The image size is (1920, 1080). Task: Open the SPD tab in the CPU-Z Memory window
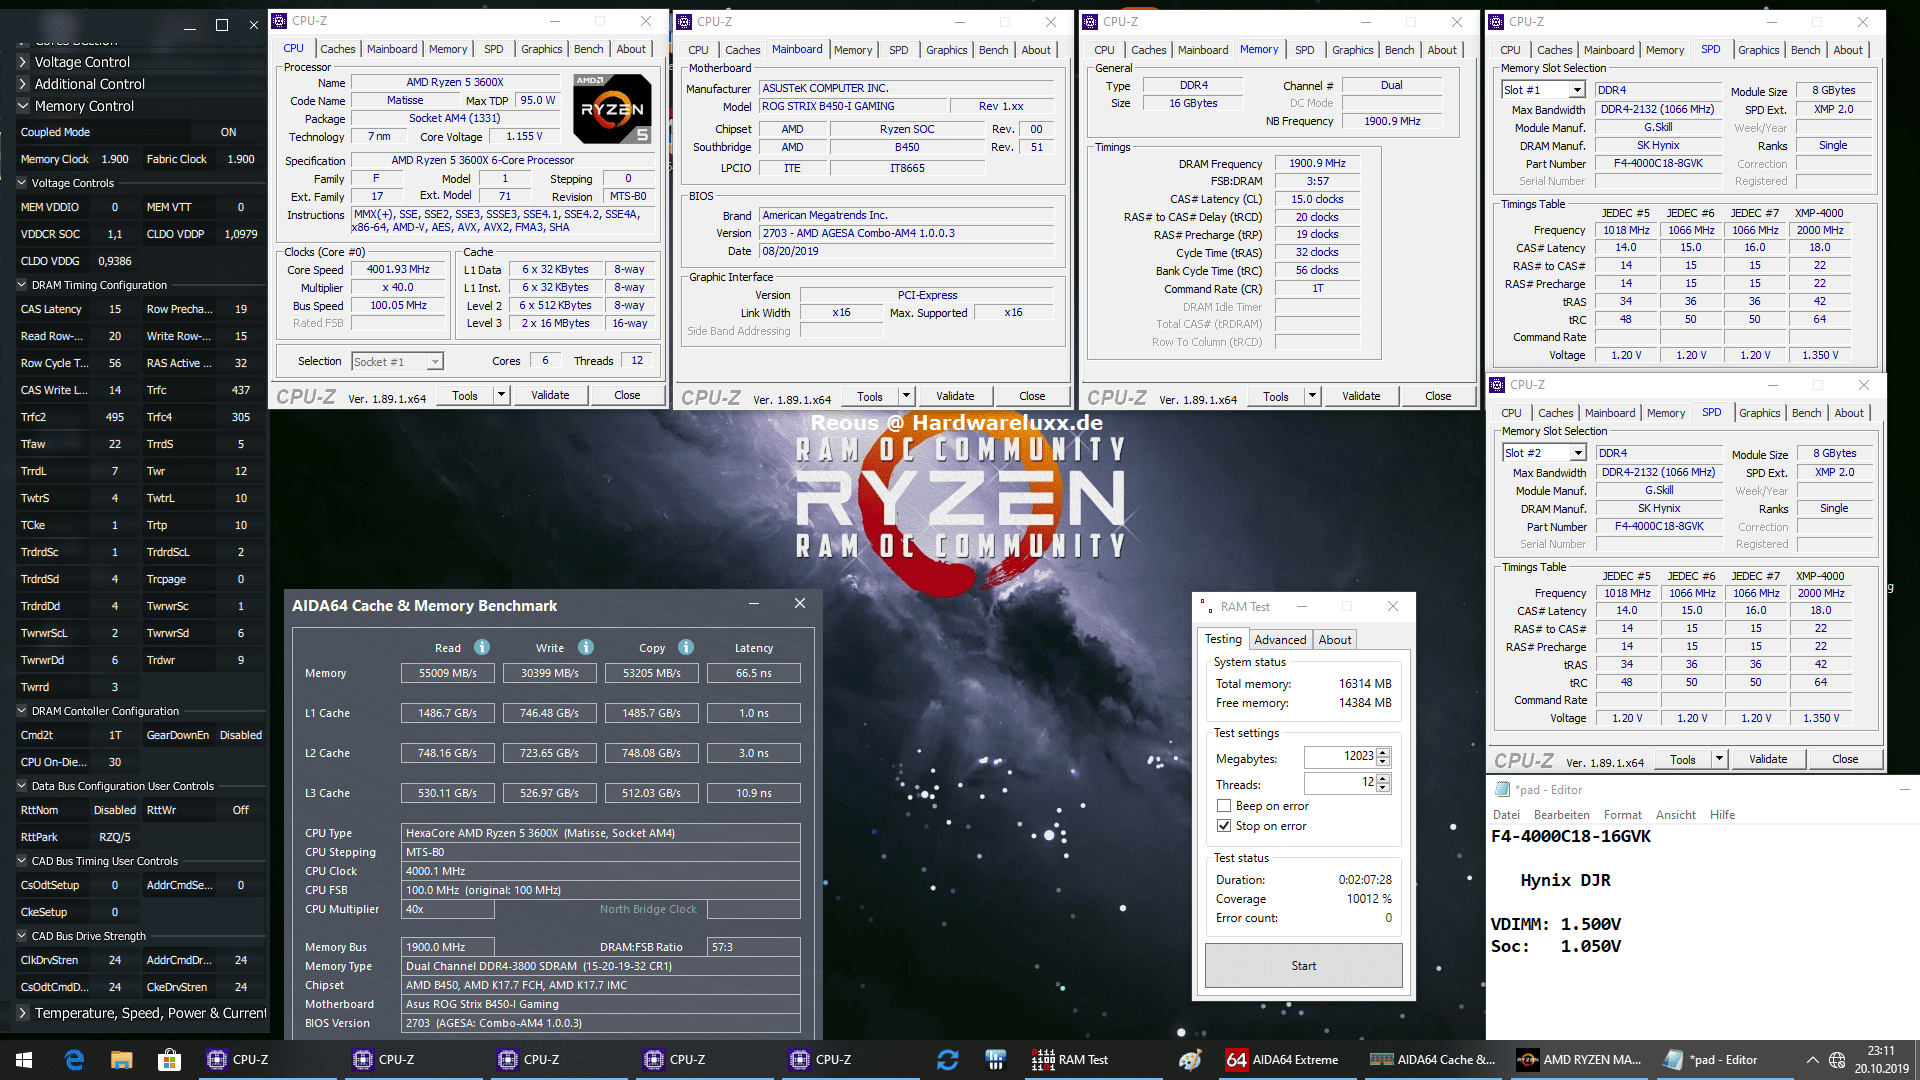(x=1304, y=50)
